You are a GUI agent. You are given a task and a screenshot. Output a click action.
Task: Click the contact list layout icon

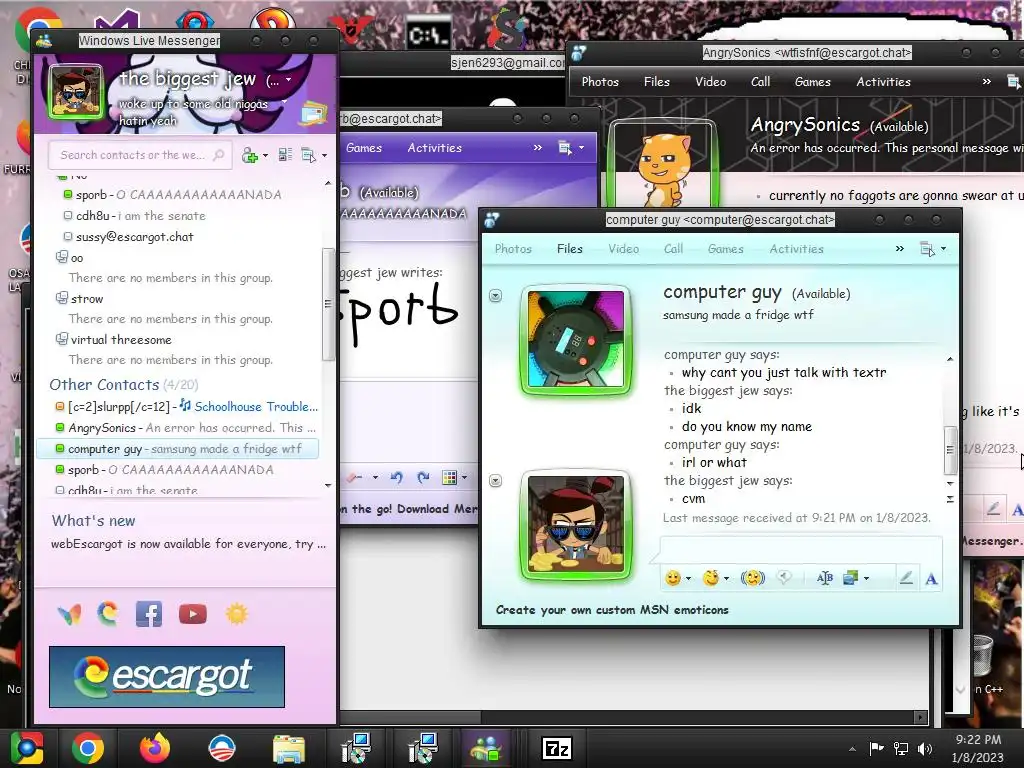click(x=285, y=155)
